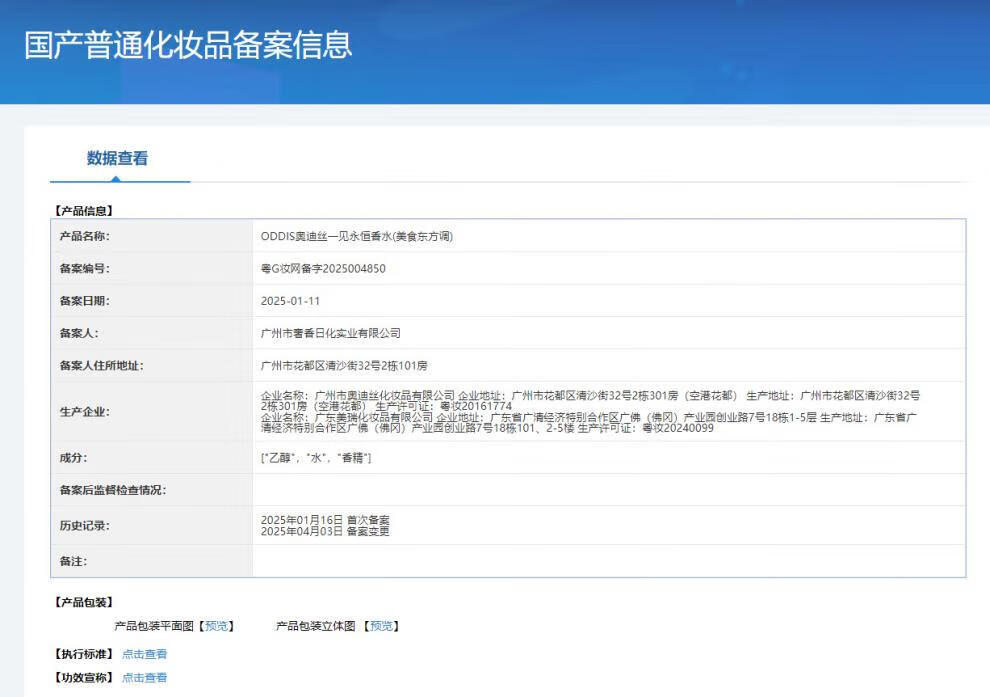Image resolution: width=990 pixels, height=697 pixels.
Task: Select the product name ODDIS奥迪丝一见永恒香水 text
Action: [x=356, y=237]
